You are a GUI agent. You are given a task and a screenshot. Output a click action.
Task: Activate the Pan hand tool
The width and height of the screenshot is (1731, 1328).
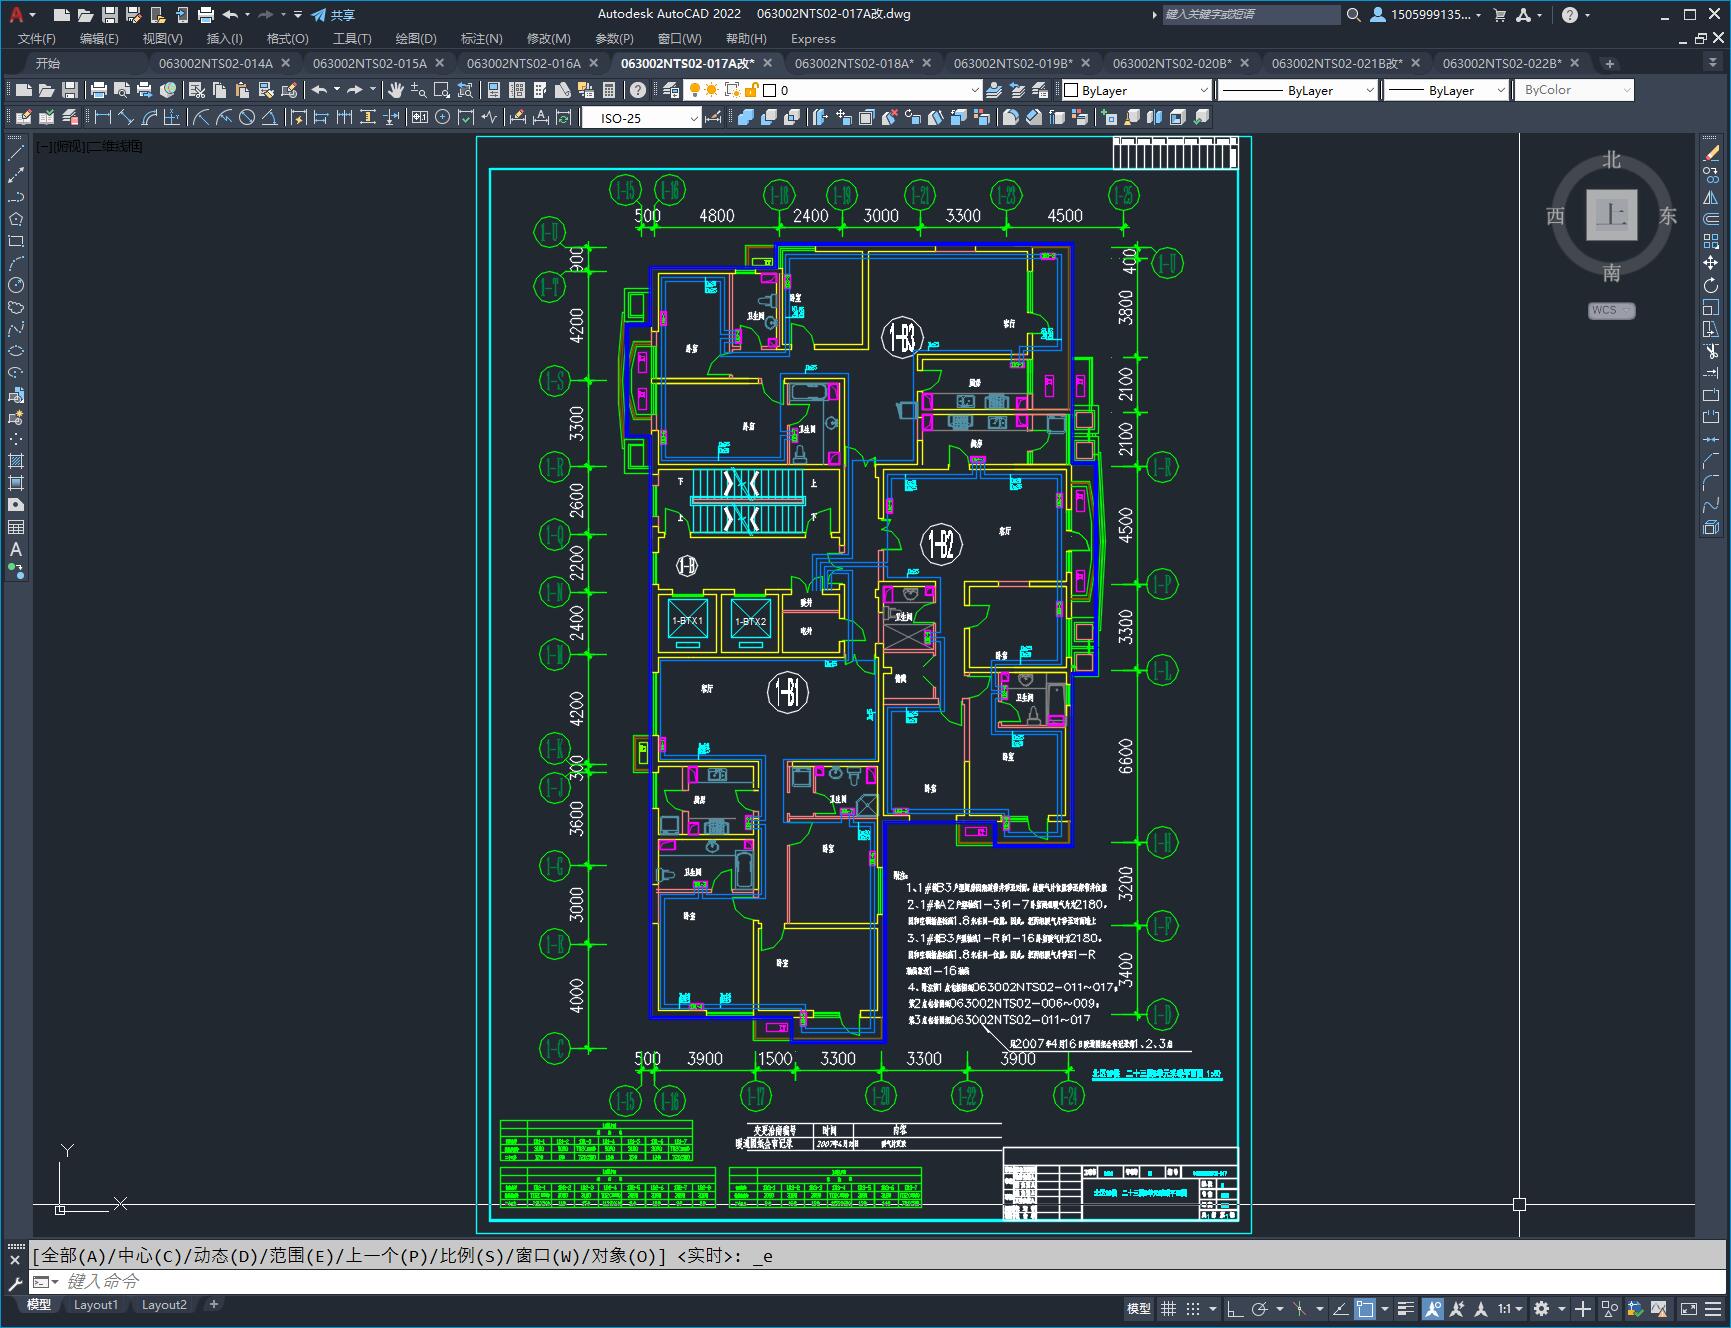point(396,90)
